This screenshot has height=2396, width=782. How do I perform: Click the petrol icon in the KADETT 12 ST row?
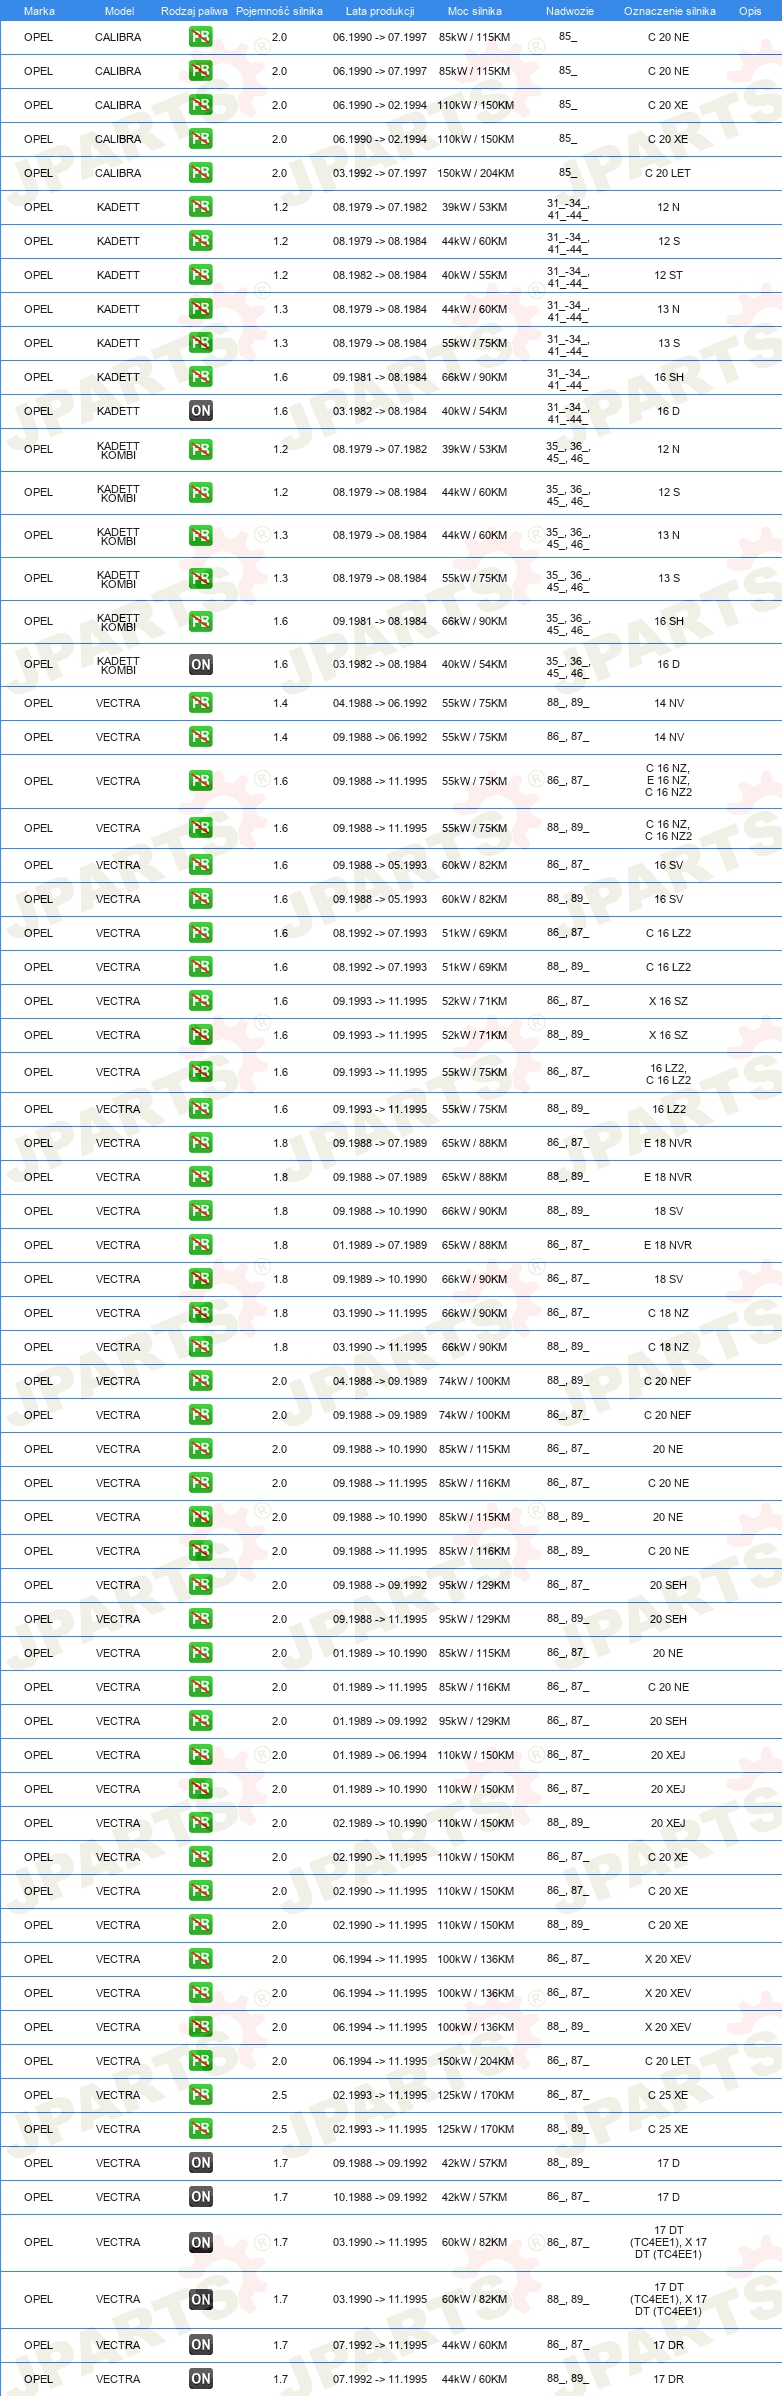click(x=200, y=275)
